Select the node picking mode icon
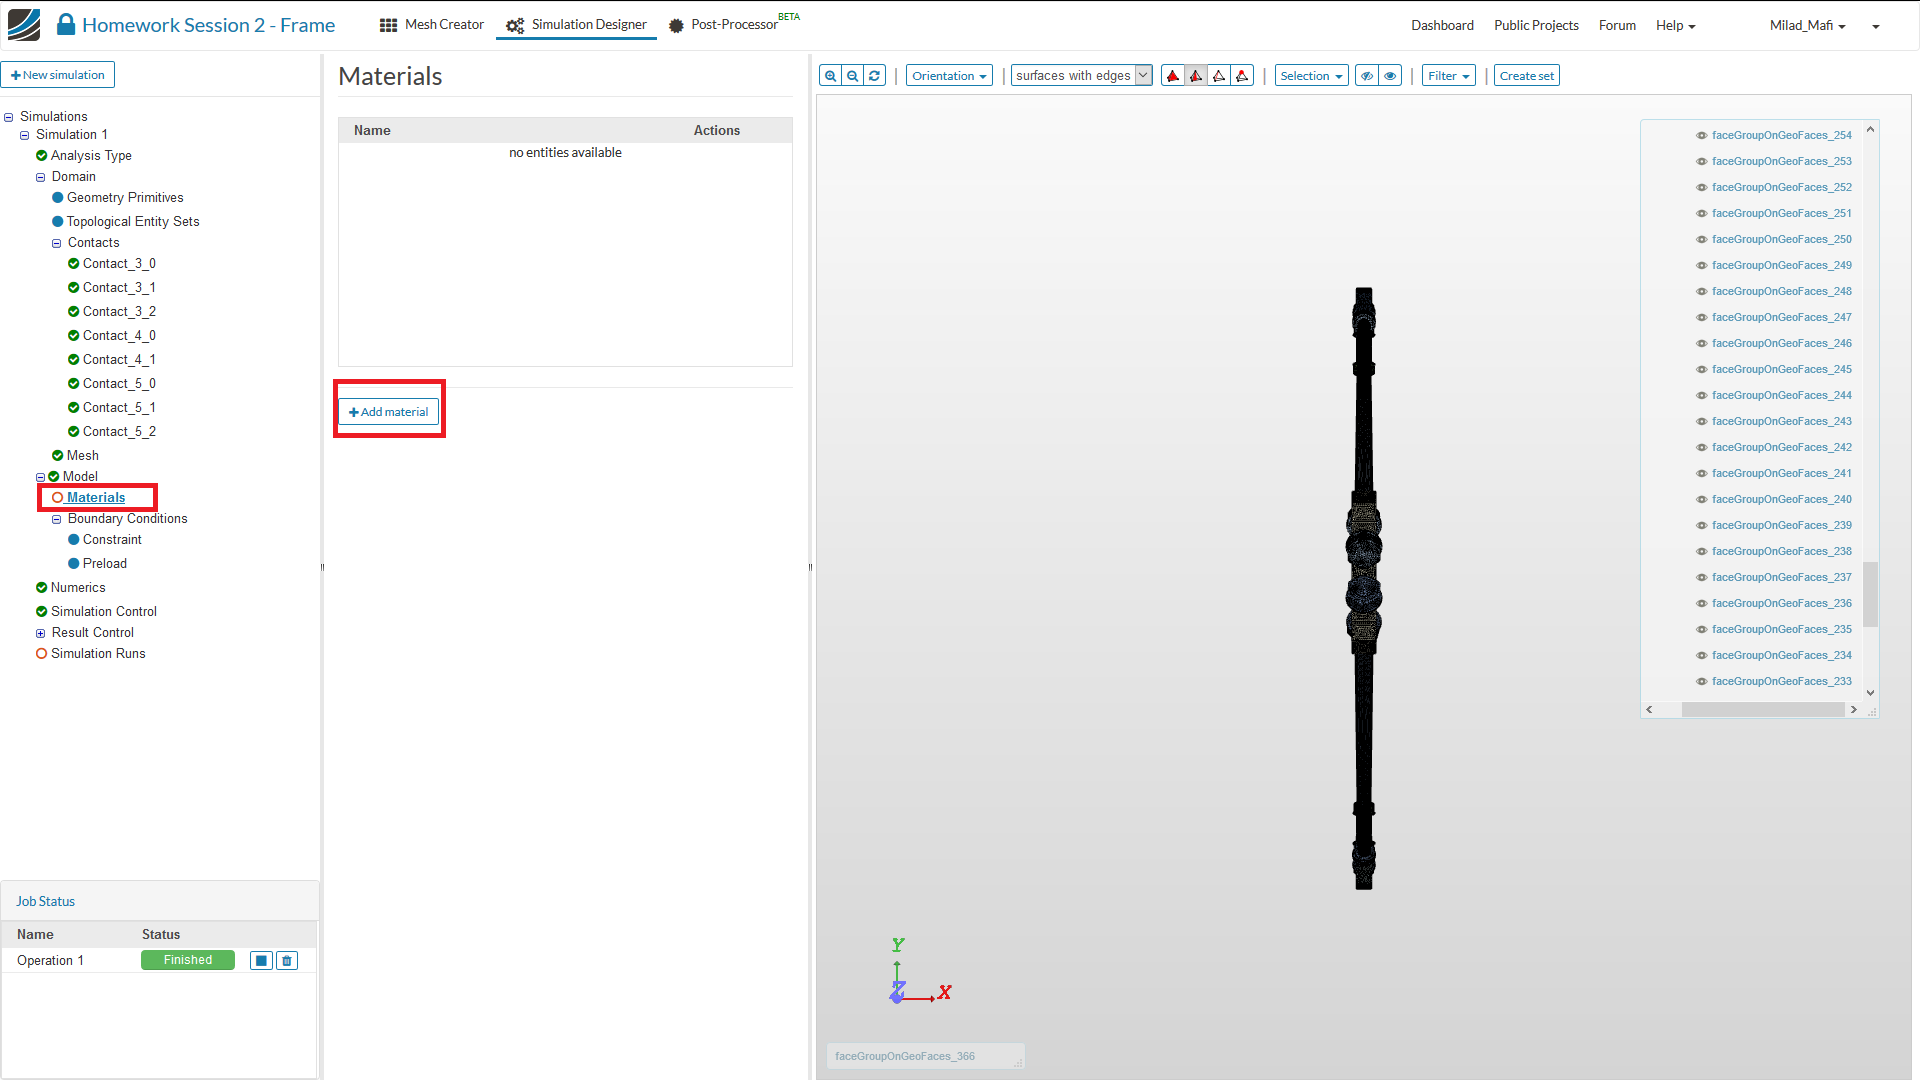 pos(1242,76)
